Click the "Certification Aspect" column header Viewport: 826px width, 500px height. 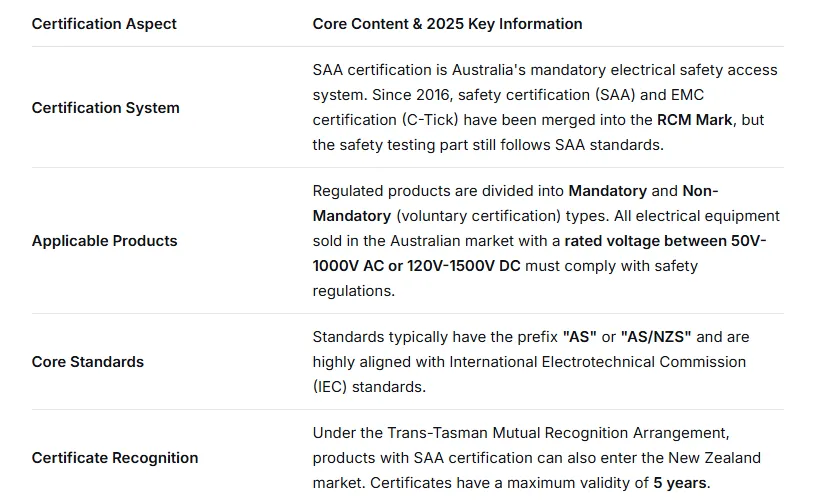(x=104, y=23)
